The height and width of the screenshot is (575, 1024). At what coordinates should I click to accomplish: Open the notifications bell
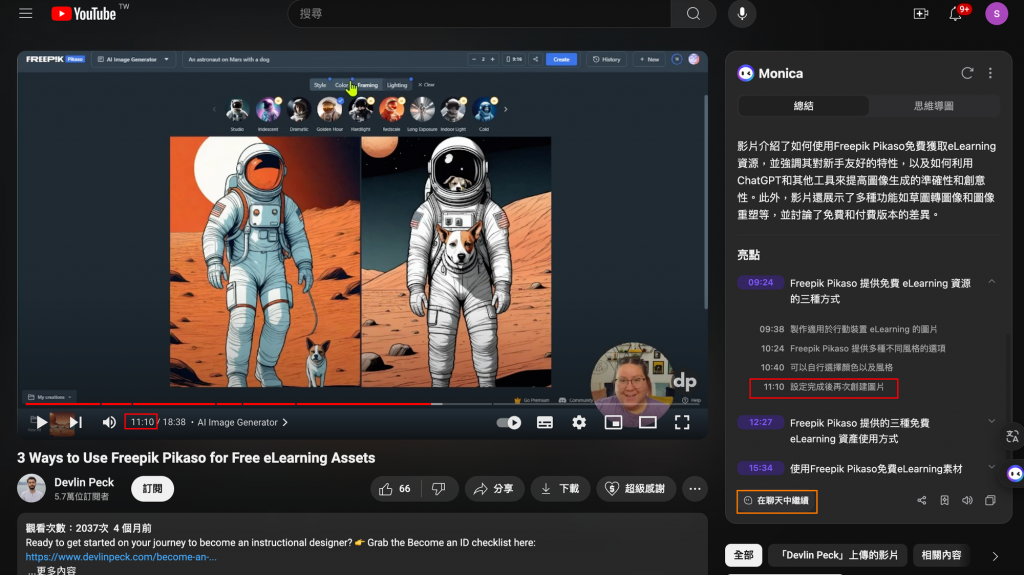955,14
